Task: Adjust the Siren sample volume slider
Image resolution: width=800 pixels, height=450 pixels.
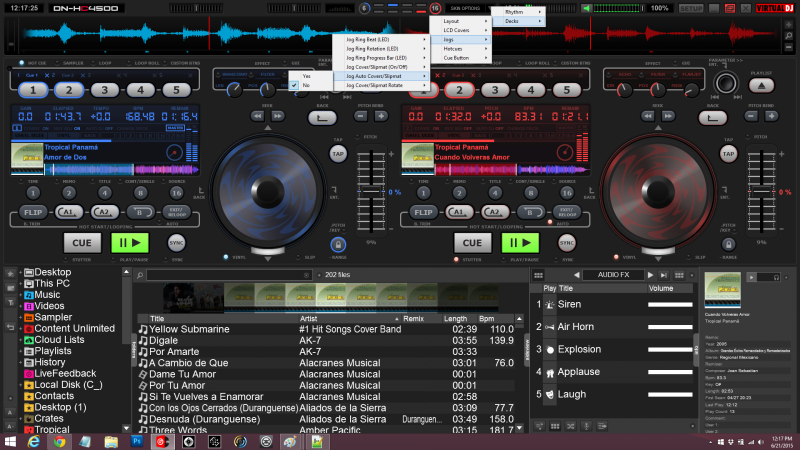Action: click(670, 305)
